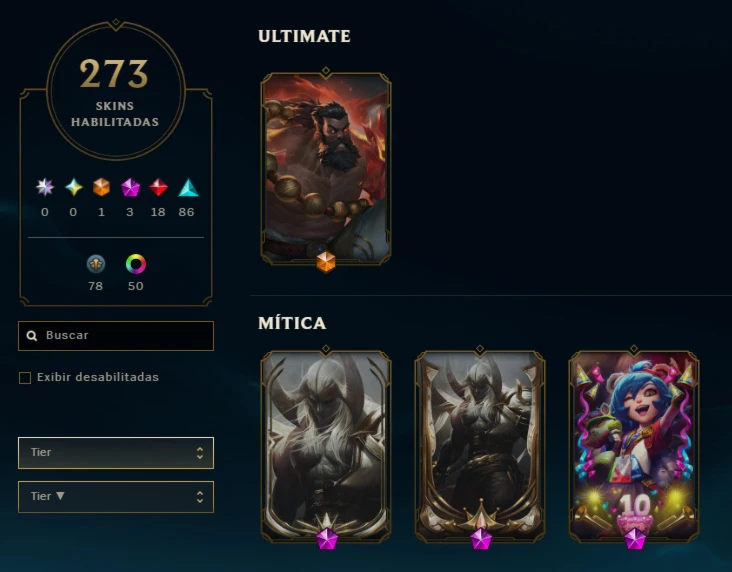Select the first Mítica white-haired skin card

tap(326, 446)
